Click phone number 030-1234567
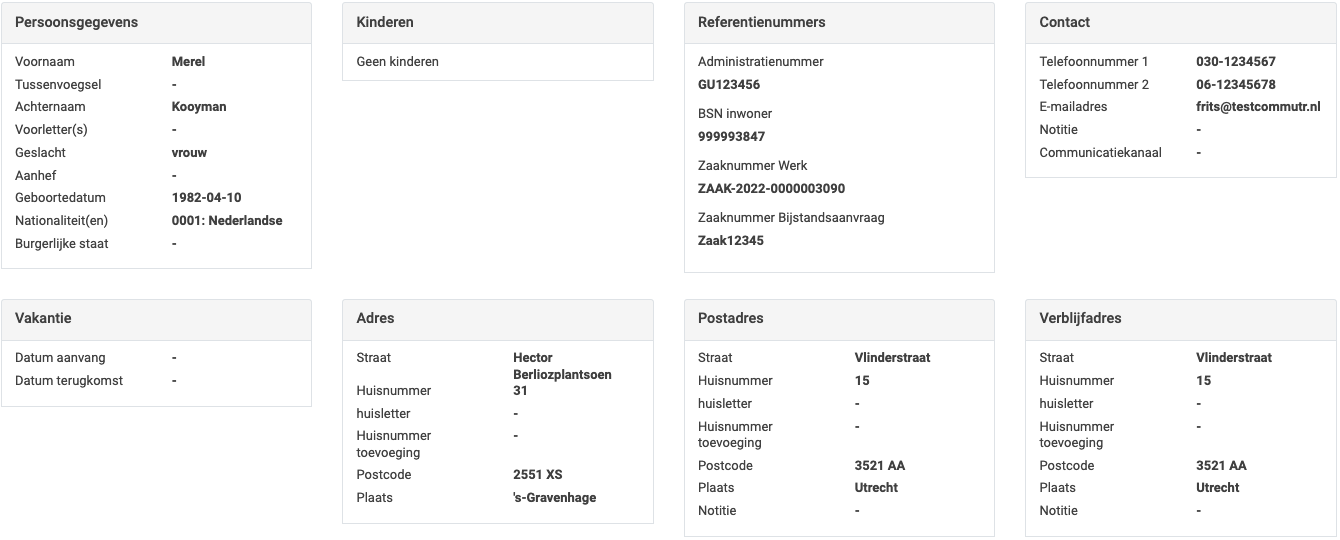The width and height of the screenshot is (1340, 540). [x=1235, y=62]
